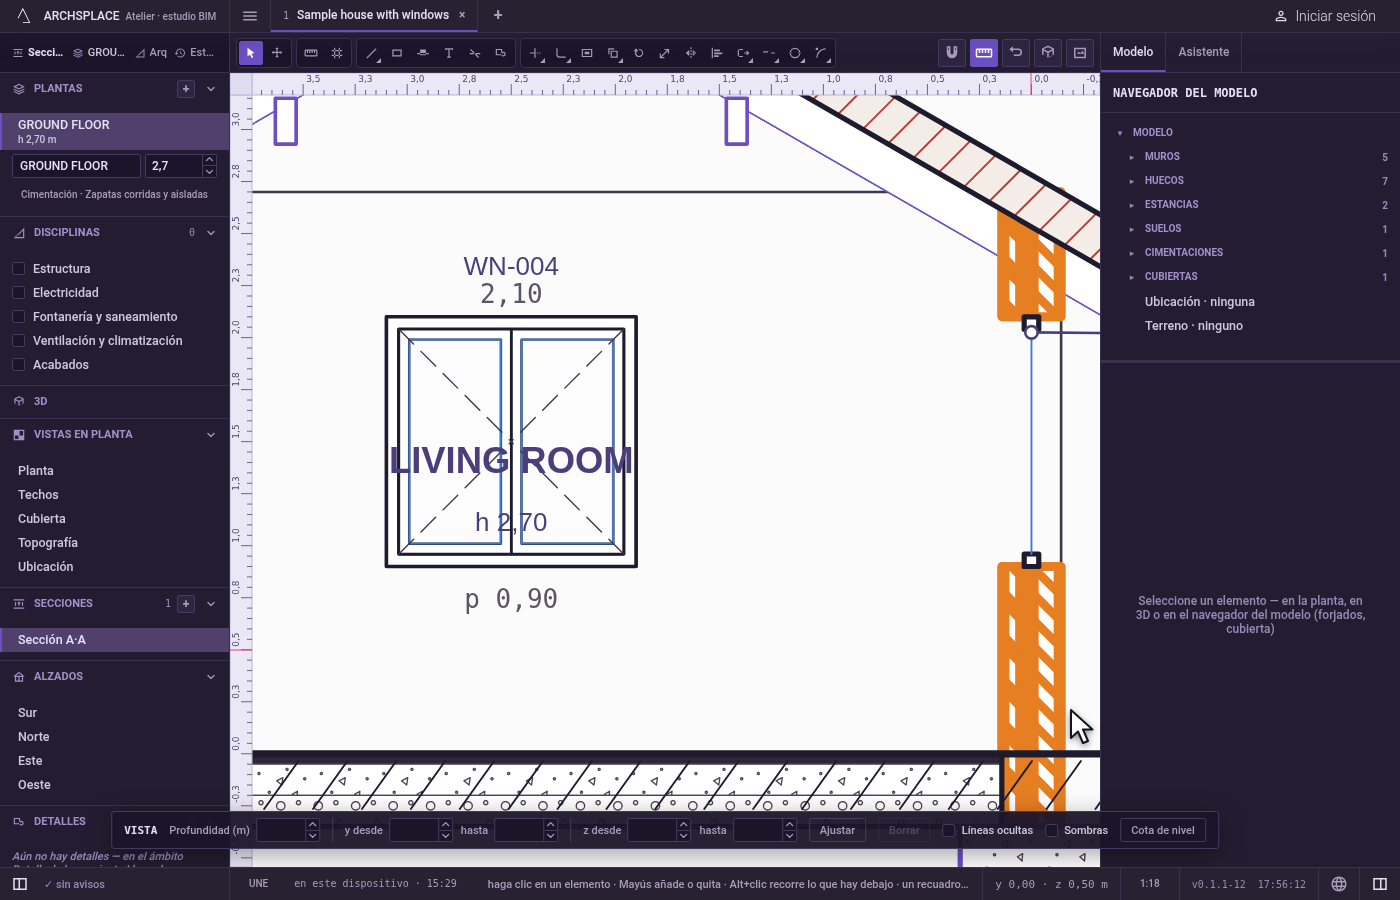
Task: Enable the Líneas ocultas checkbox
Action: (x=949, y=830)
